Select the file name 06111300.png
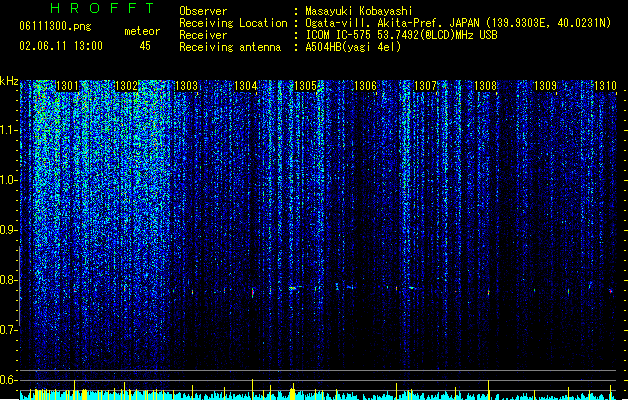This screenshot has height=400, width=629. (x=55, y=27)
